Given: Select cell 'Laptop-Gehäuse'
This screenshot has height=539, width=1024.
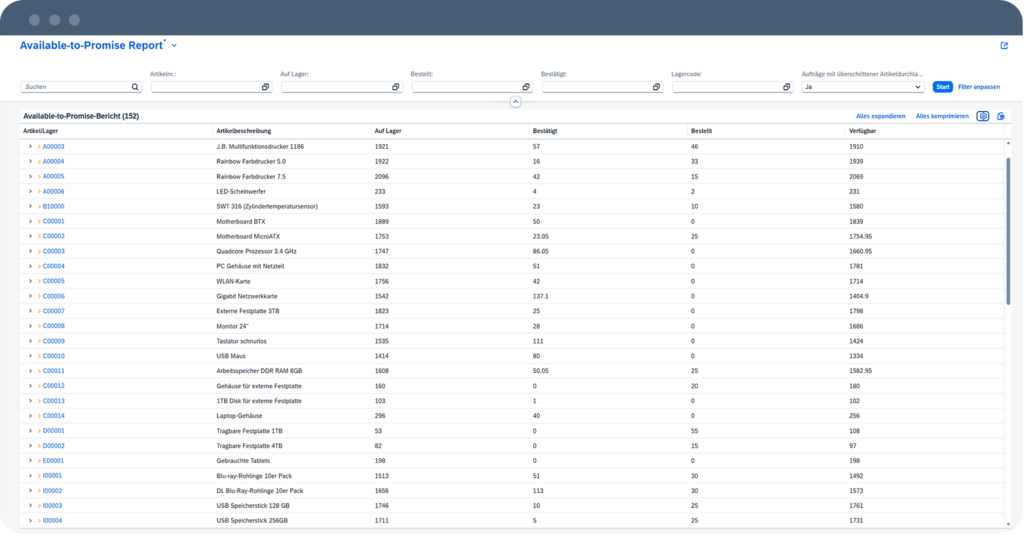Looking at the screenshot, I should pyautogui.click(x=239, y=416).
